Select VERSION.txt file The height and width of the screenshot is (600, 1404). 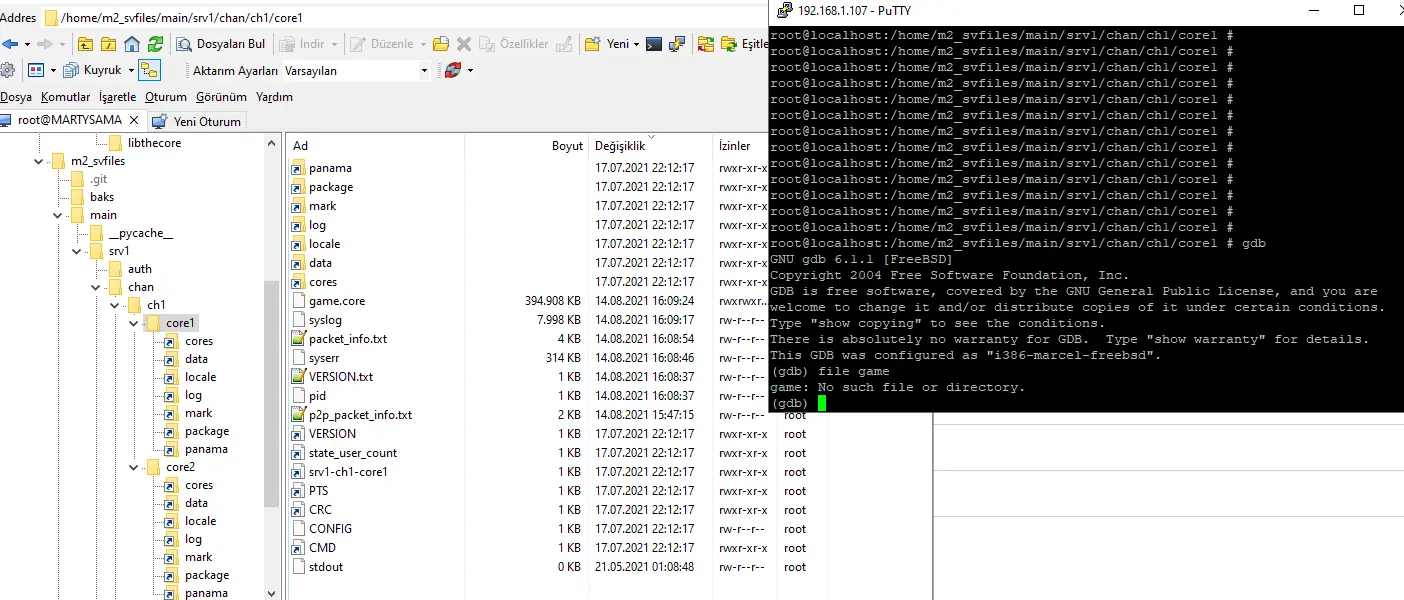click(x=340, y=377)
